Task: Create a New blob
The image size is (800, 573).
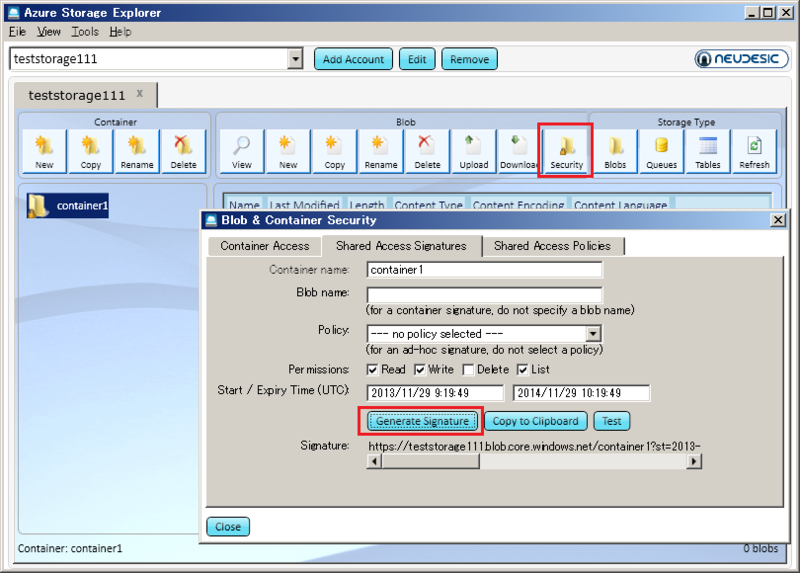Action: point(288,152)
